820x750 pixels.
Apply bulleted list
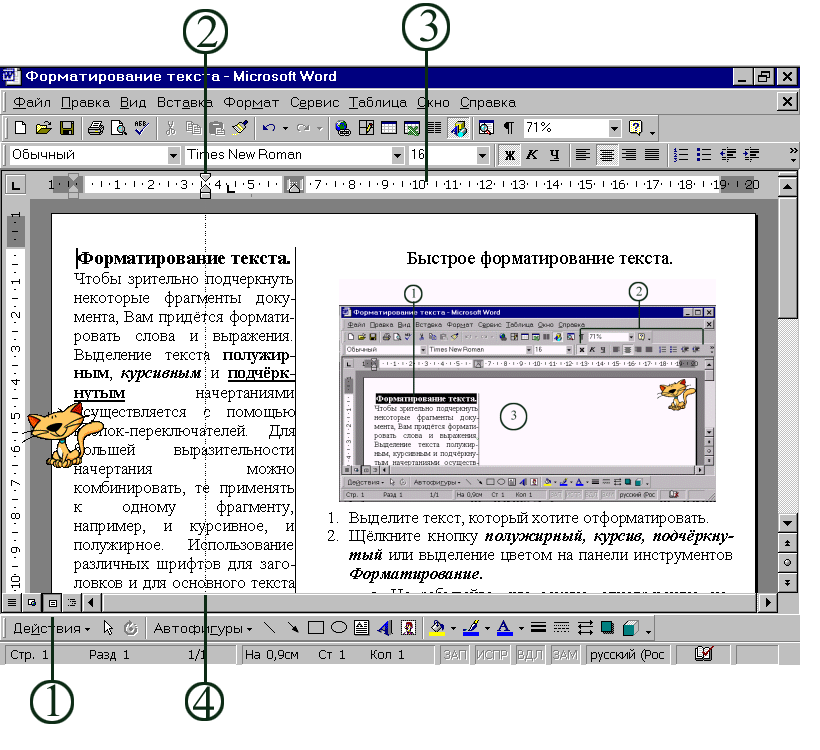coord(704,155)
